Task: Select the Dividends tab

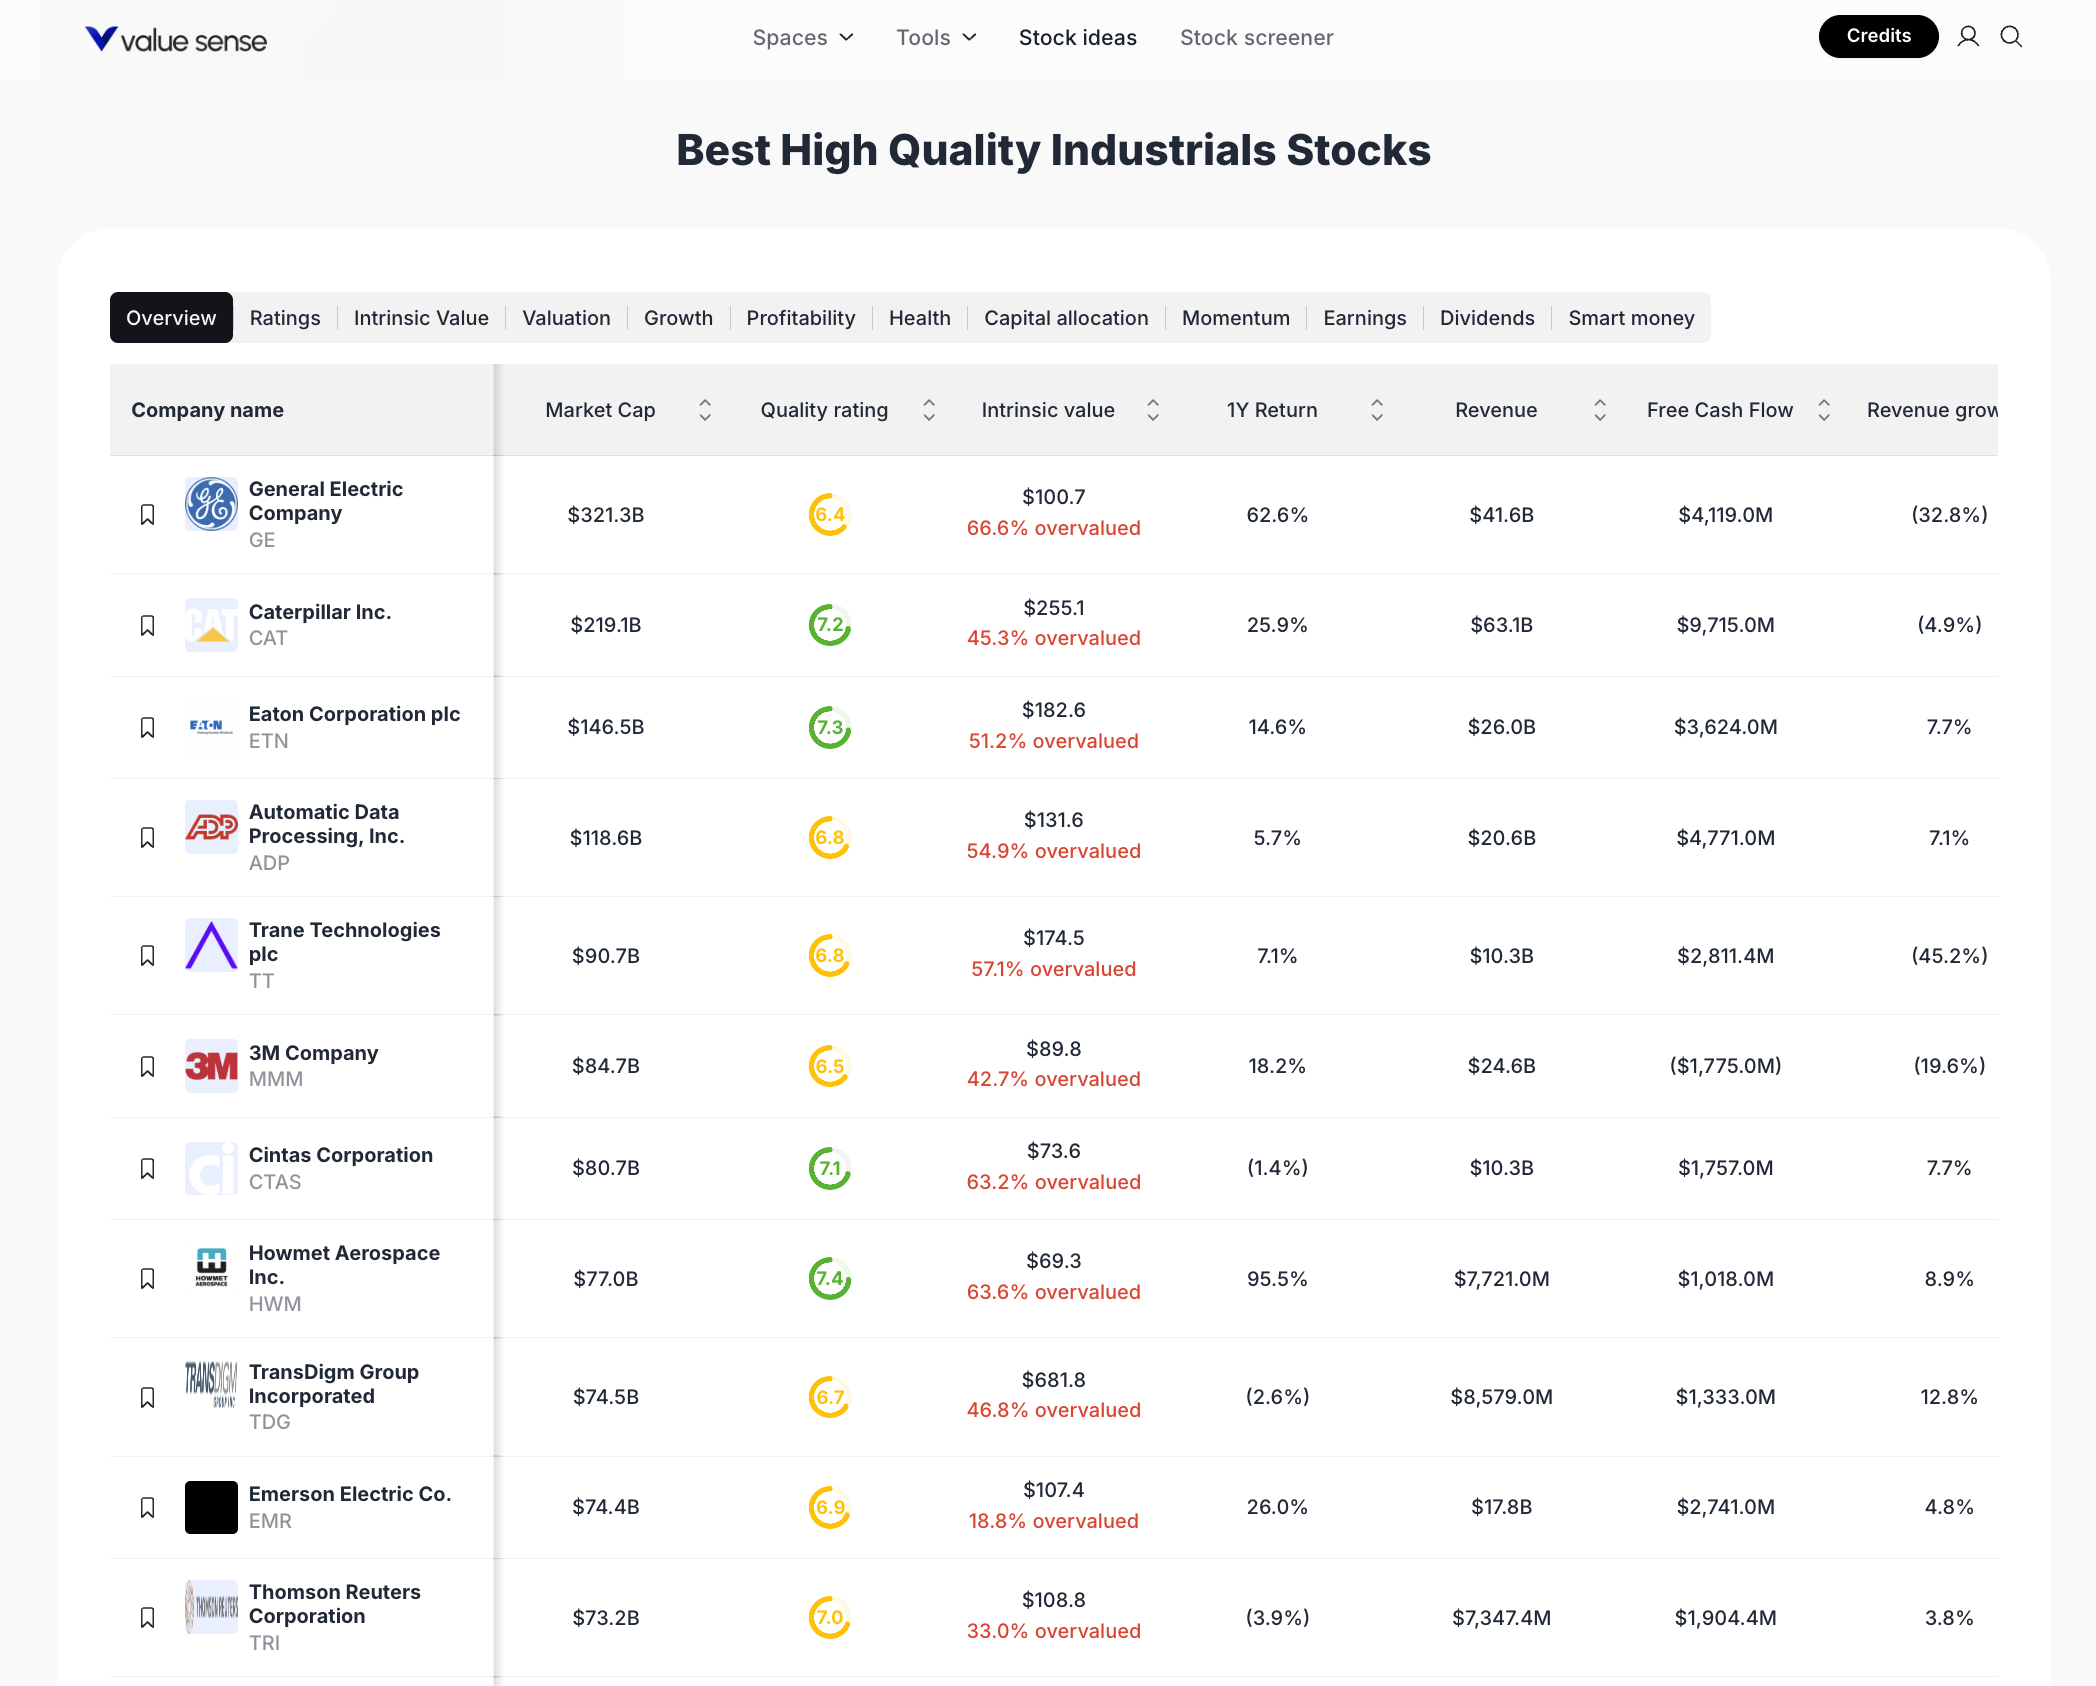Action: [1486, 318]
